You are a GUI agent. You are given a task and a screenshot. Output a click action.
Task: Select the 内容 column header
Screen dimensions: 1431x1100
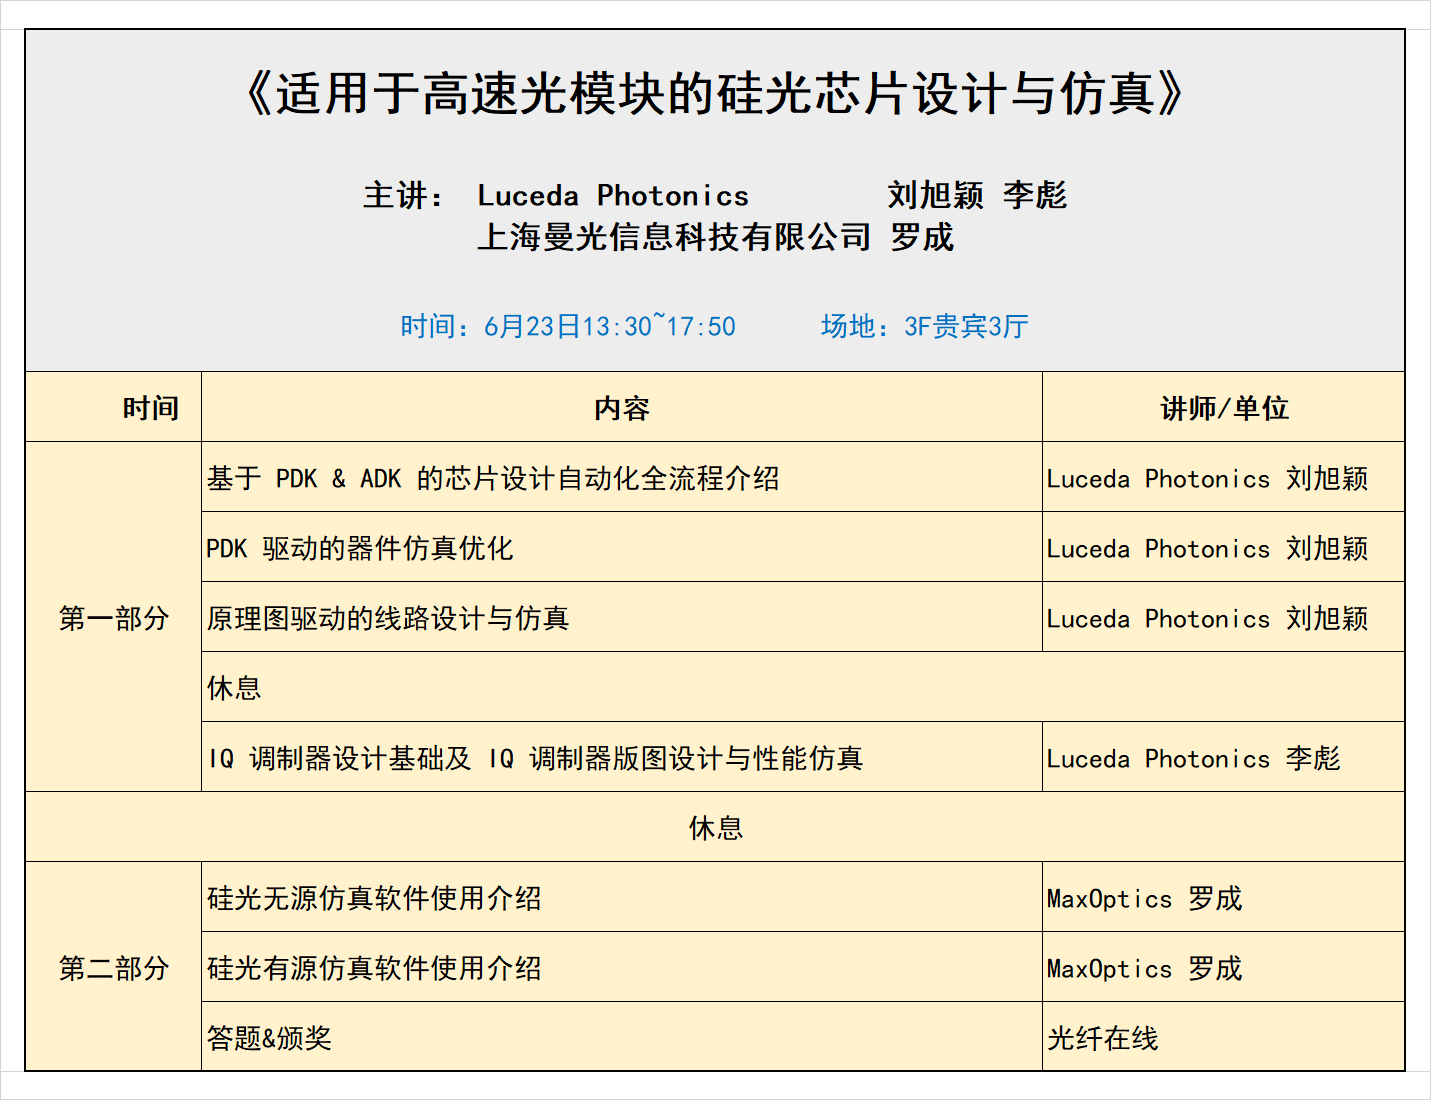[x=622, y=407]
